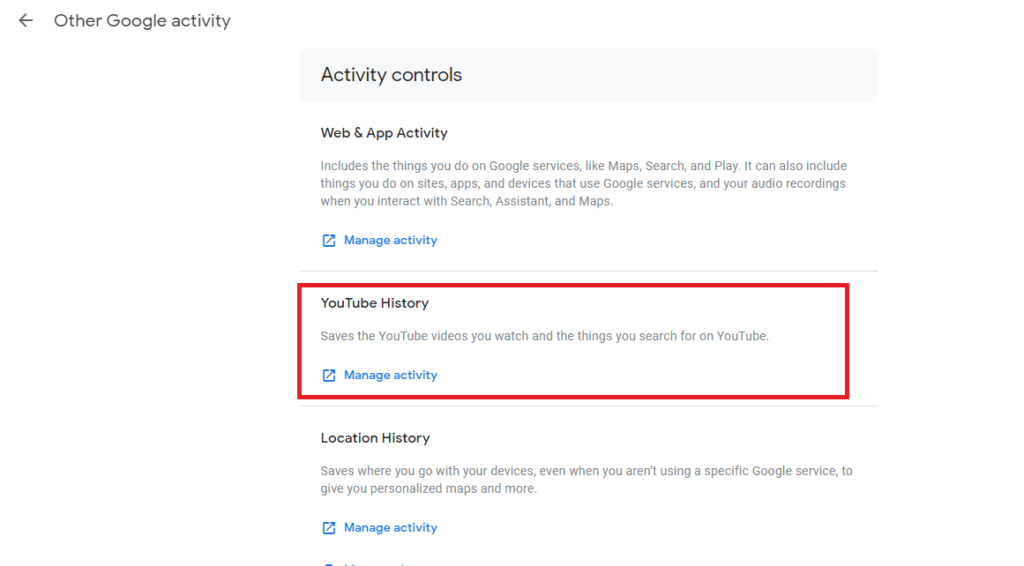
Task: Click the Web & App Activity description paragraph
Action: click(583, 183)
